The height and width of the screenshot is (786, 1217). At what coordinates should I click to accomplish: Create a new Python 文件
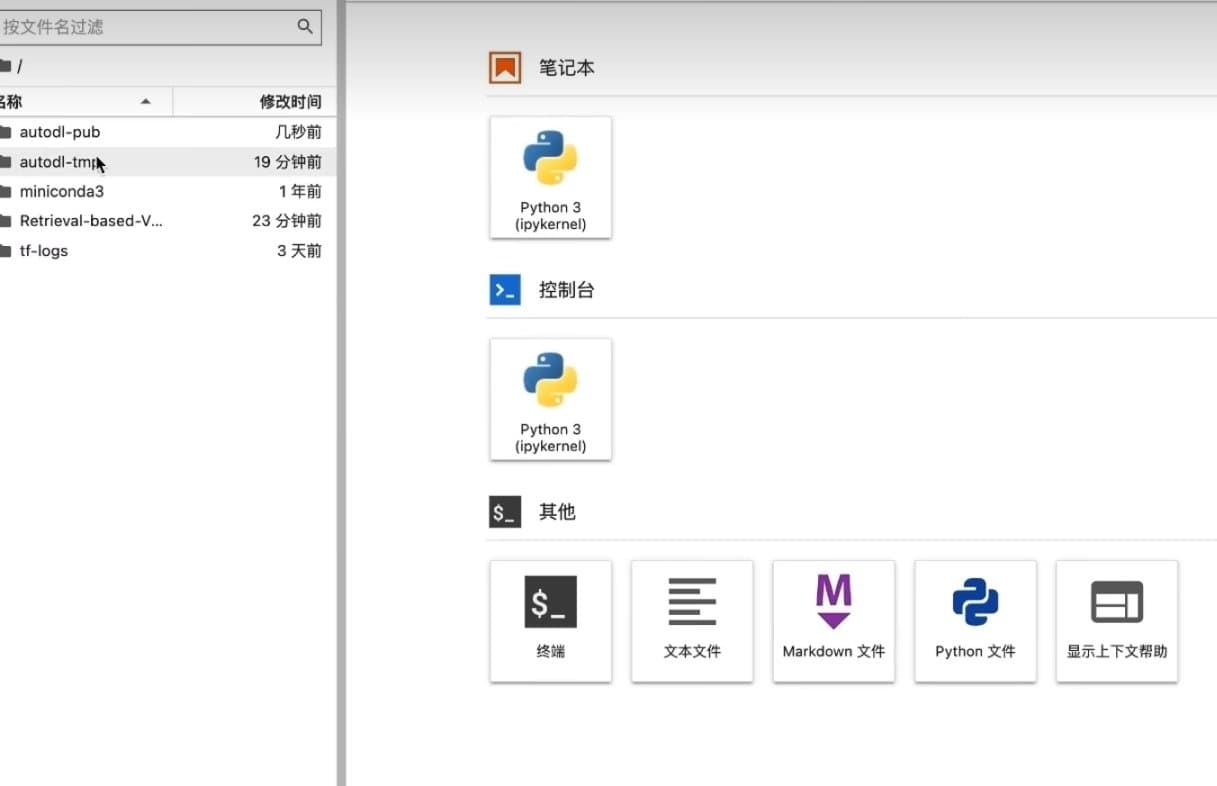[x=975, y=621]
